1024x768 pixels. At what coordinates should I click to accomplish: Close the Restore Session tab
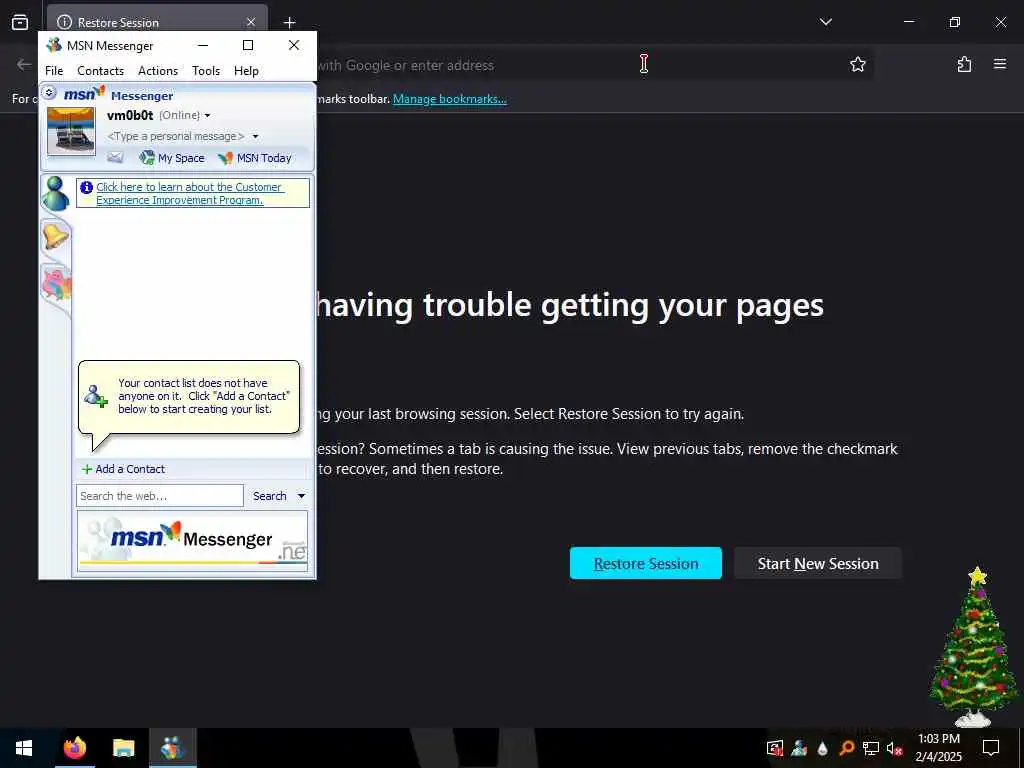[x=251, y=22]
